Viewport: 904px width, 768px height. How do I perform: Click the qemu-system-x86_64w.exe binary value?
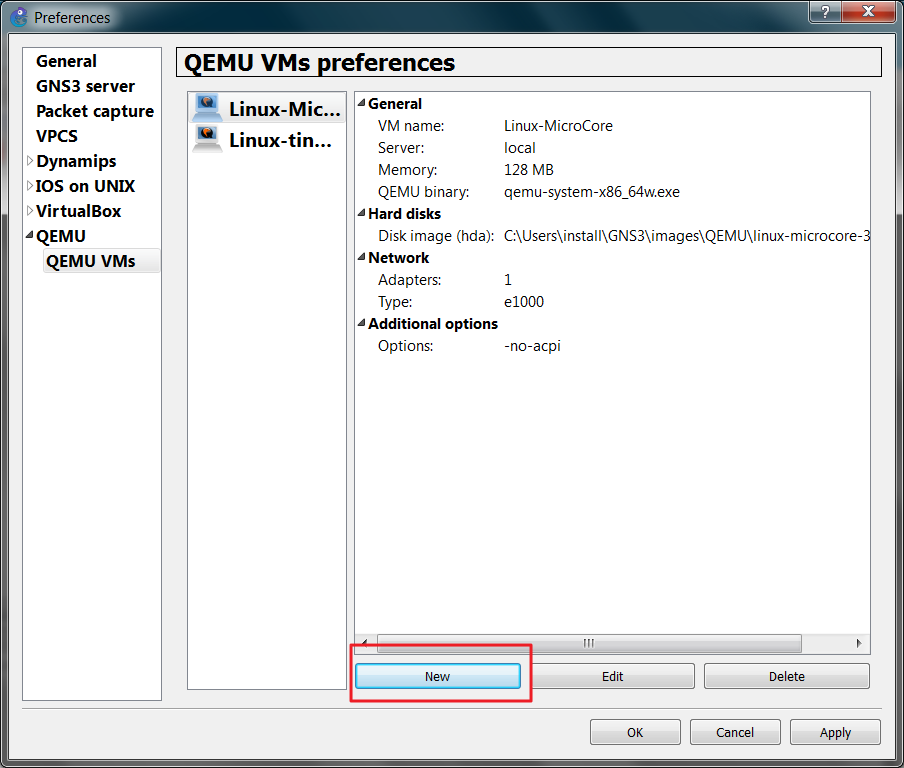(592, 191)
